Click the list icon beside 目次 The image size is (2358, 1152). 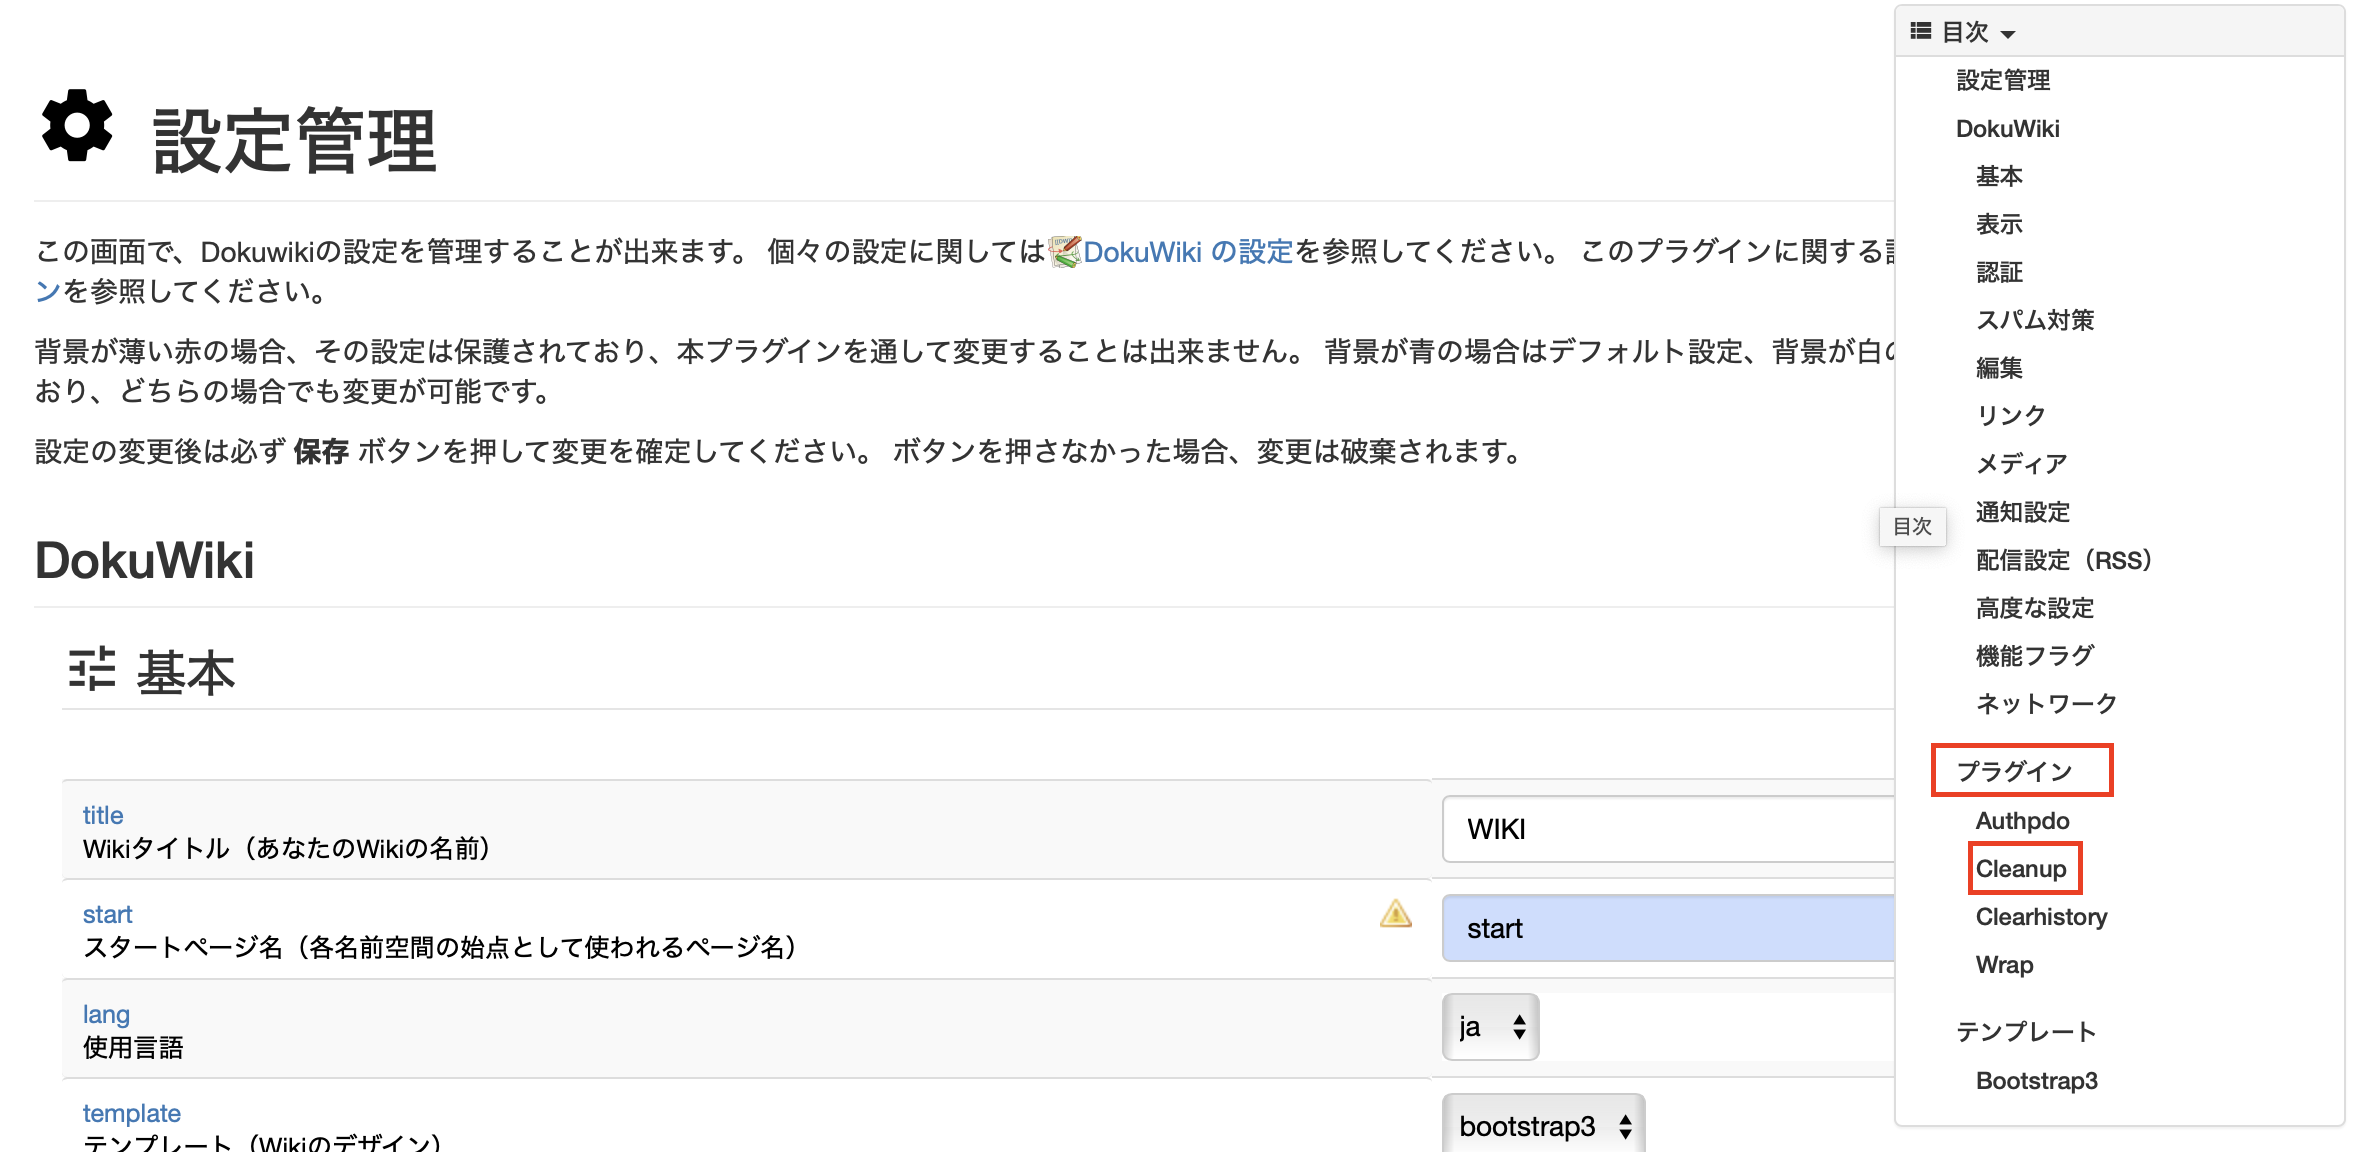click(x=1919, y=31)
